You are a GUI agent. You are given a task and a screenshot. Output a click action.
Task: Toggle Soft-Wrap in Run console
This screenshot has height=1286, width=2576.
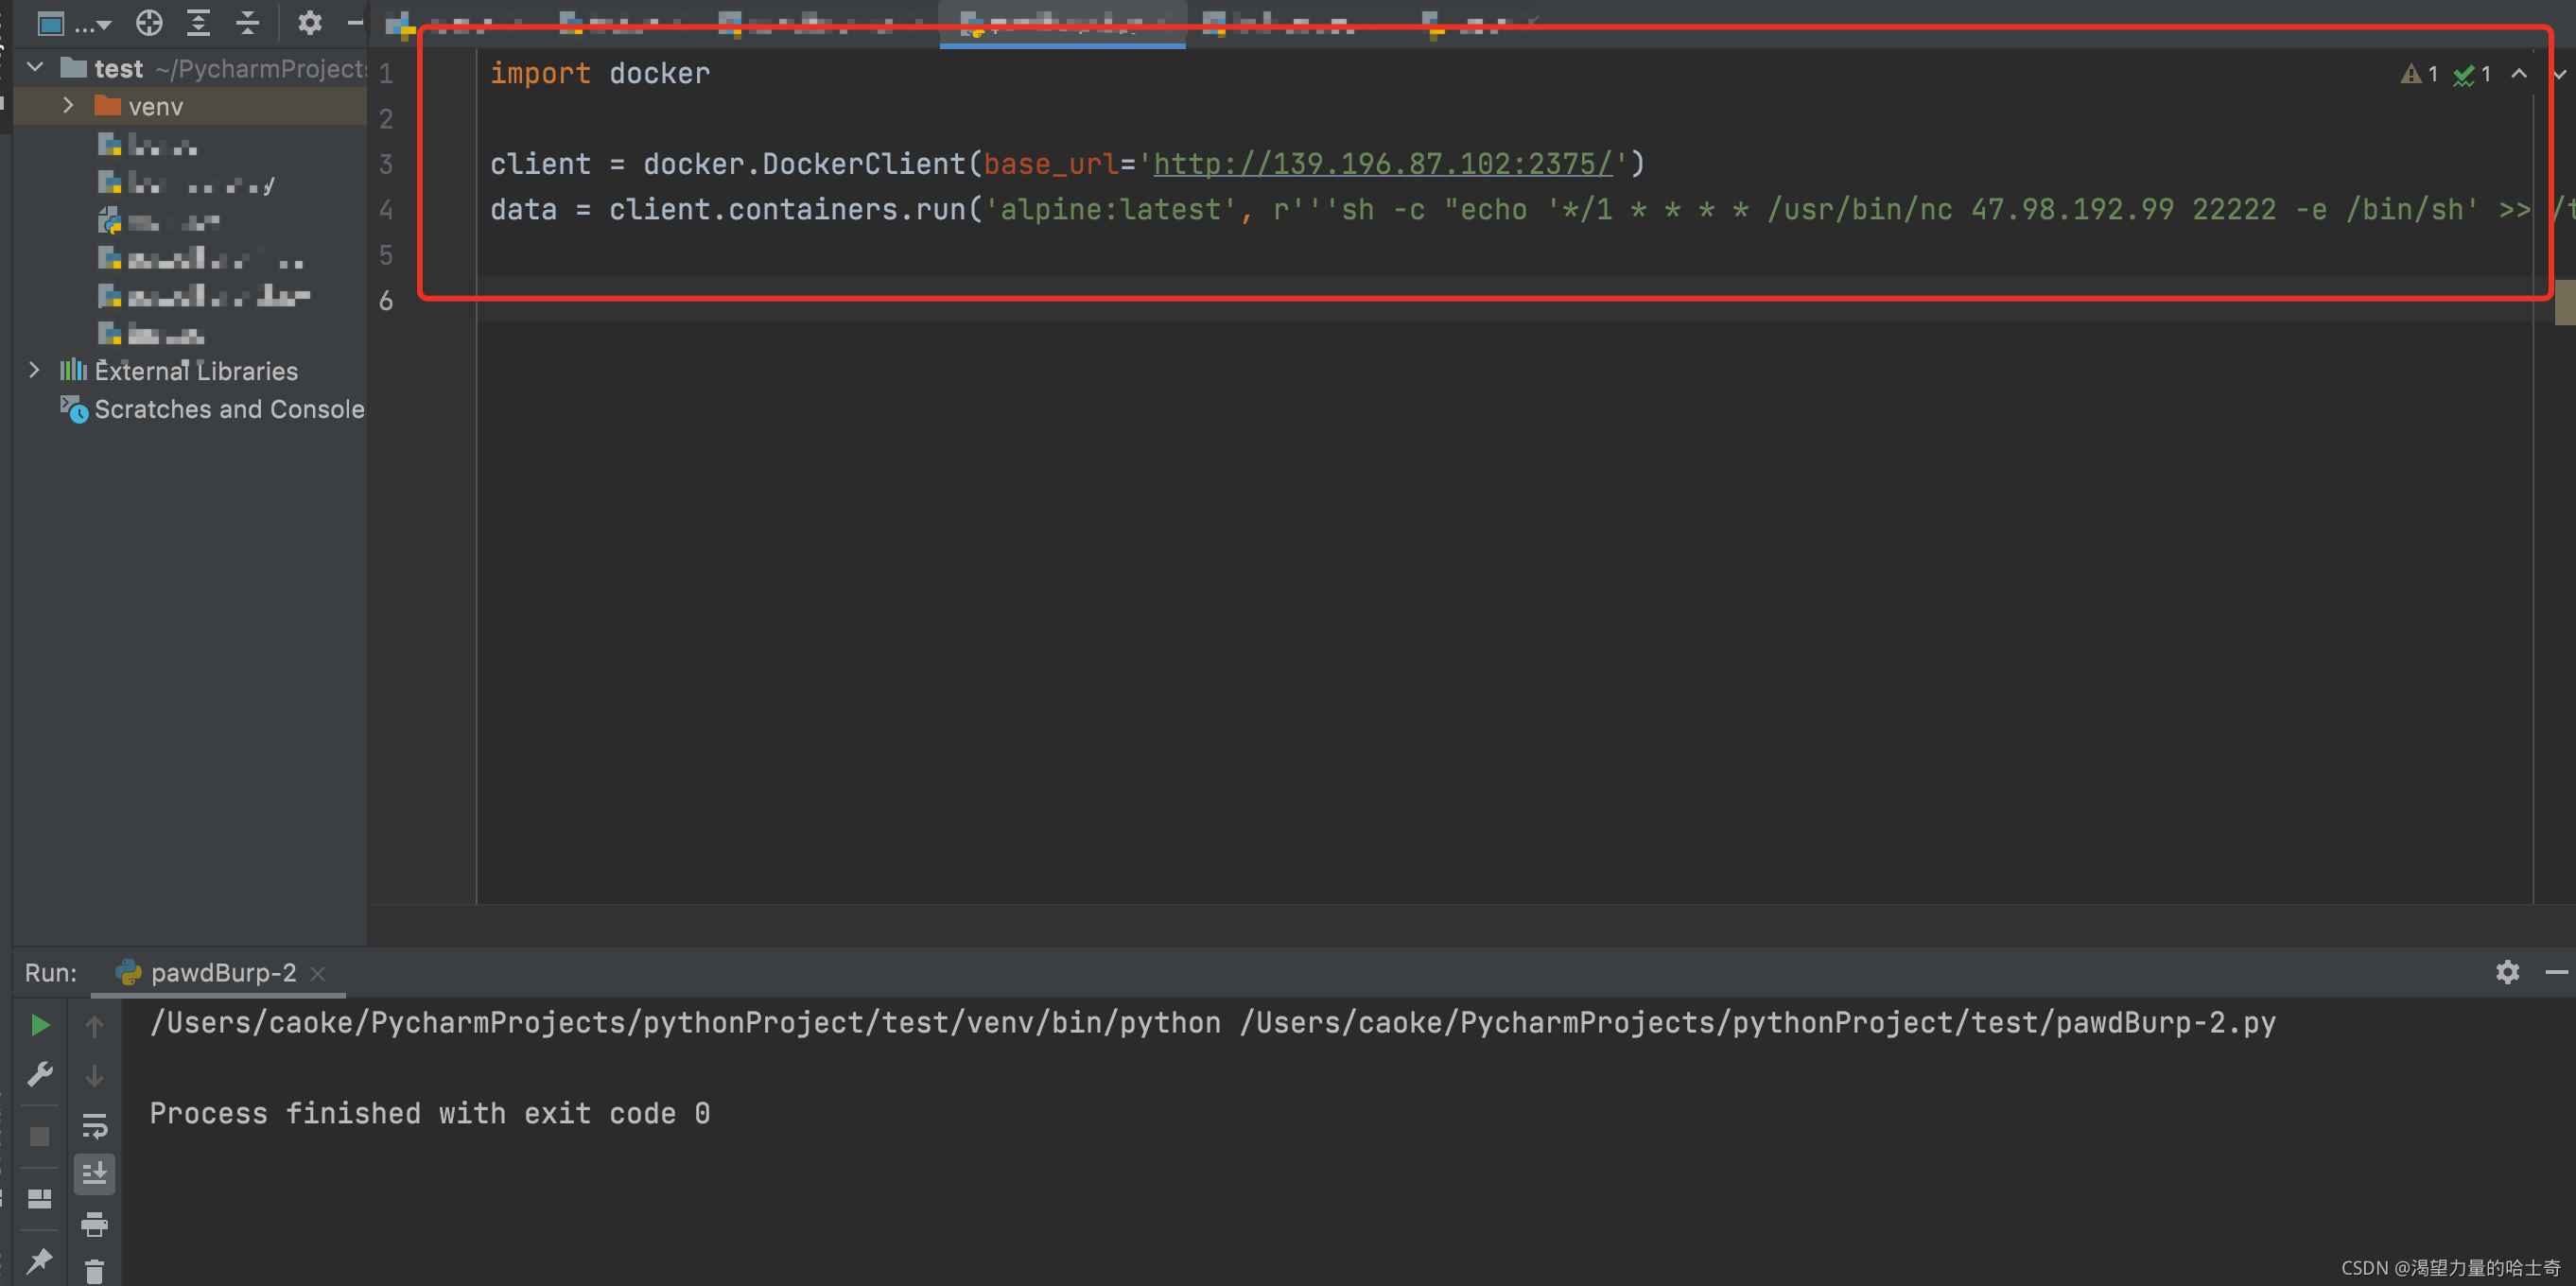[x=94, y=1126]
